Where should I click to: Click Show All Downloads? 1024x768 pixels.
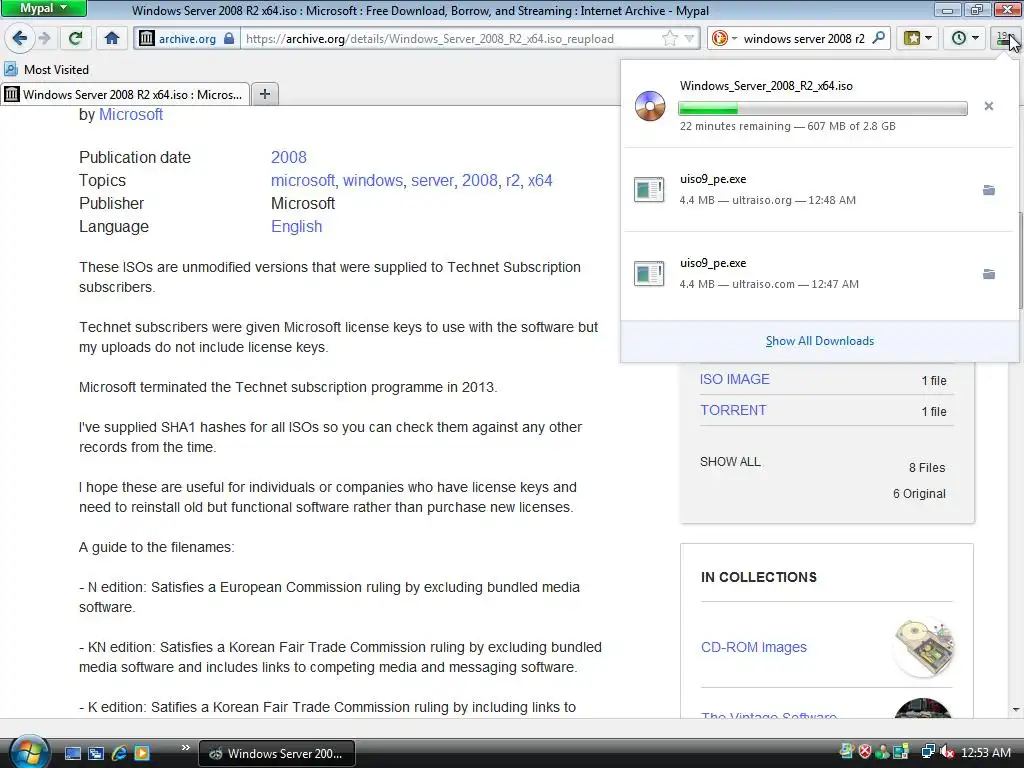820,341
